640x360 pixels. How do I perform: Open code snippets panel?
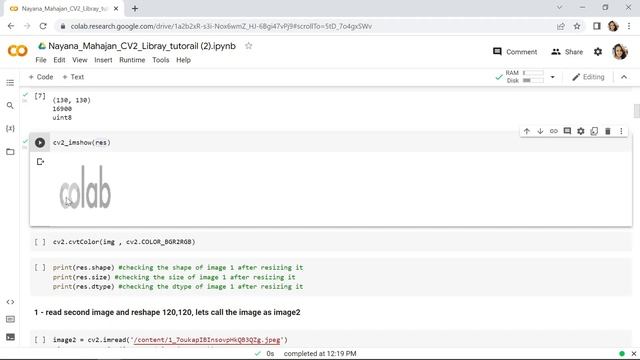10,302
